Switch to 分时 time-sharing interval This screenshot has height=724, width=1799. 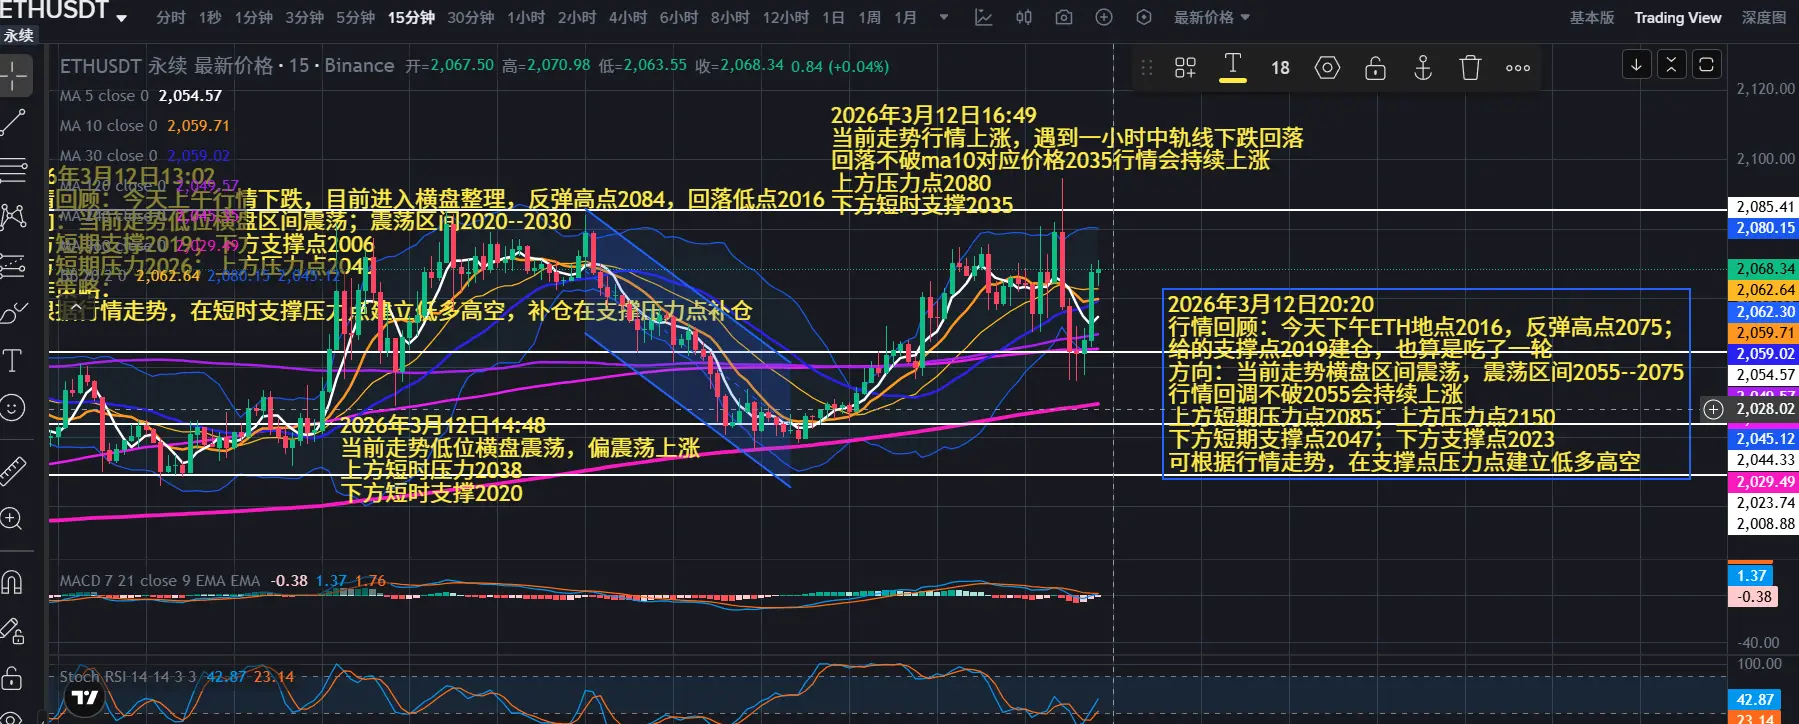pos(171,17)
